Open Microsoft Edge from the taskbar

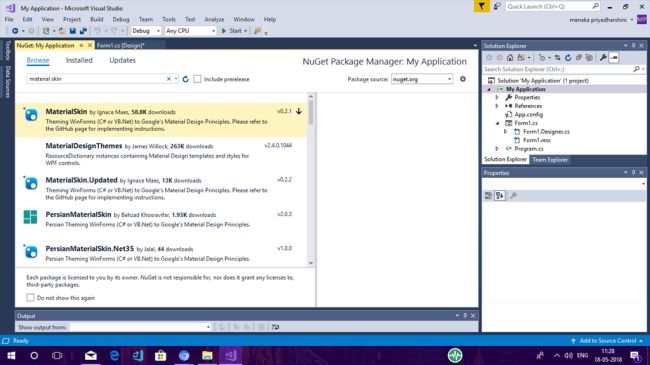(x=114, y=355)
